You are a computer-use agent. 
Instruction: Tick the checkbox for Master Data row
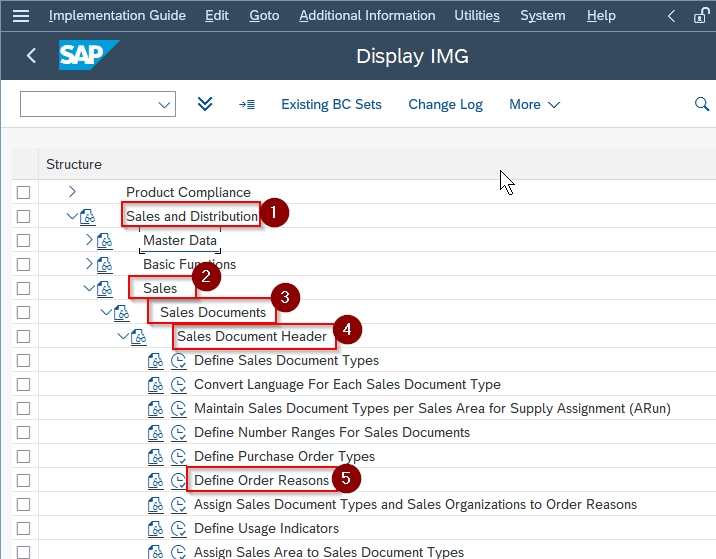pos(23,241)
